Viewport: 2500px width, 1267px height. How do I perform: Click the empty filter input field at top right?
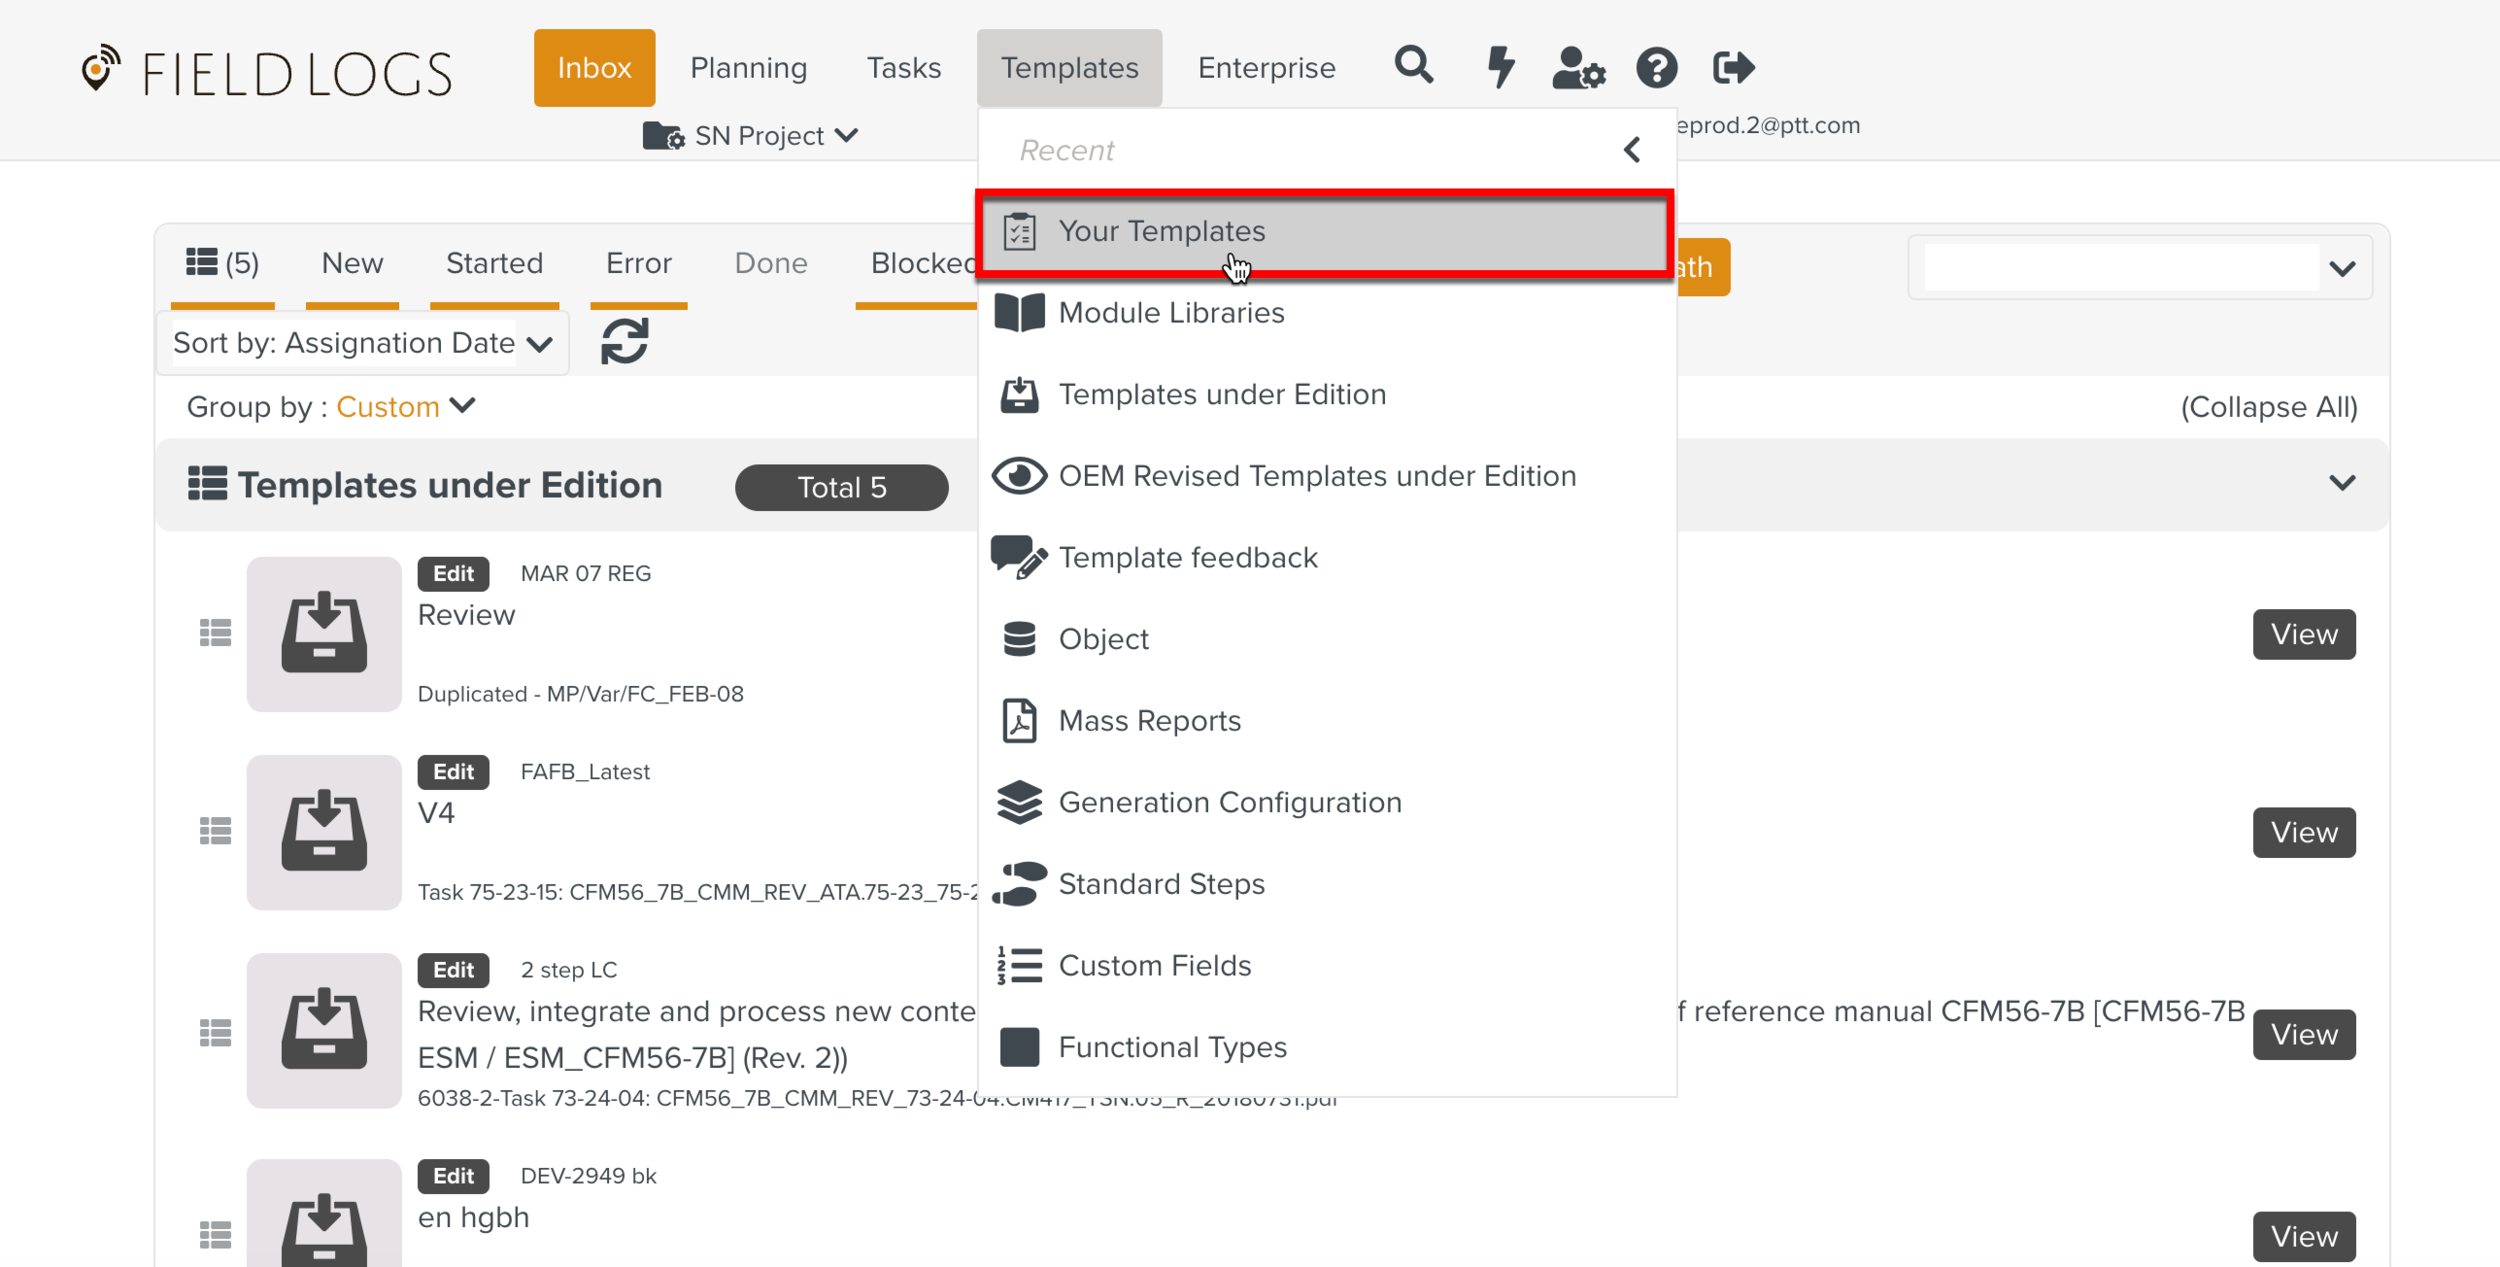click(2120, 268)
